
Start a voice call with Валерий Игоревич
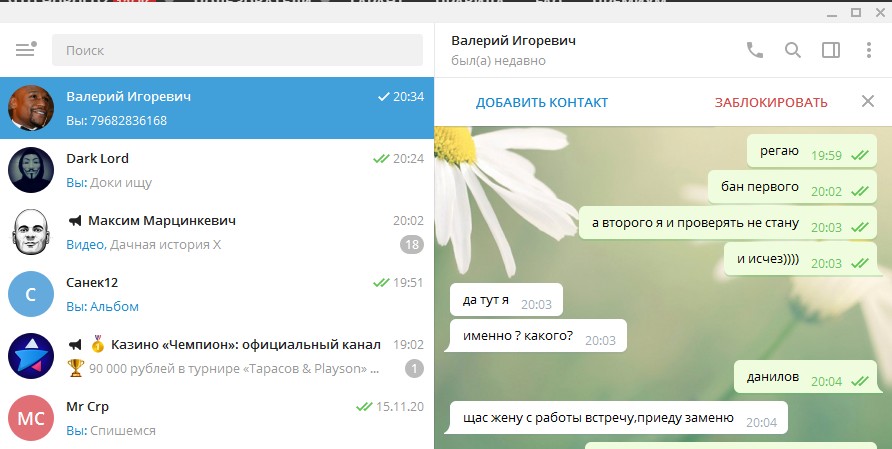[x=754, y=50]
